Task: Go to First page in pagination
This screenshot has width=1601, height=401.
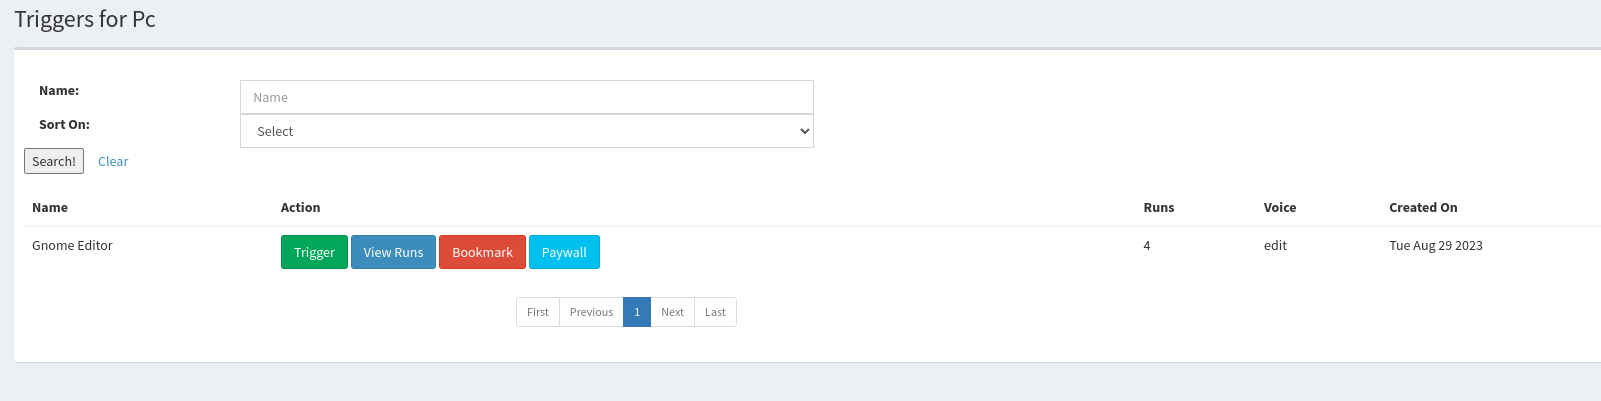Action: click(x=538, y=312)
